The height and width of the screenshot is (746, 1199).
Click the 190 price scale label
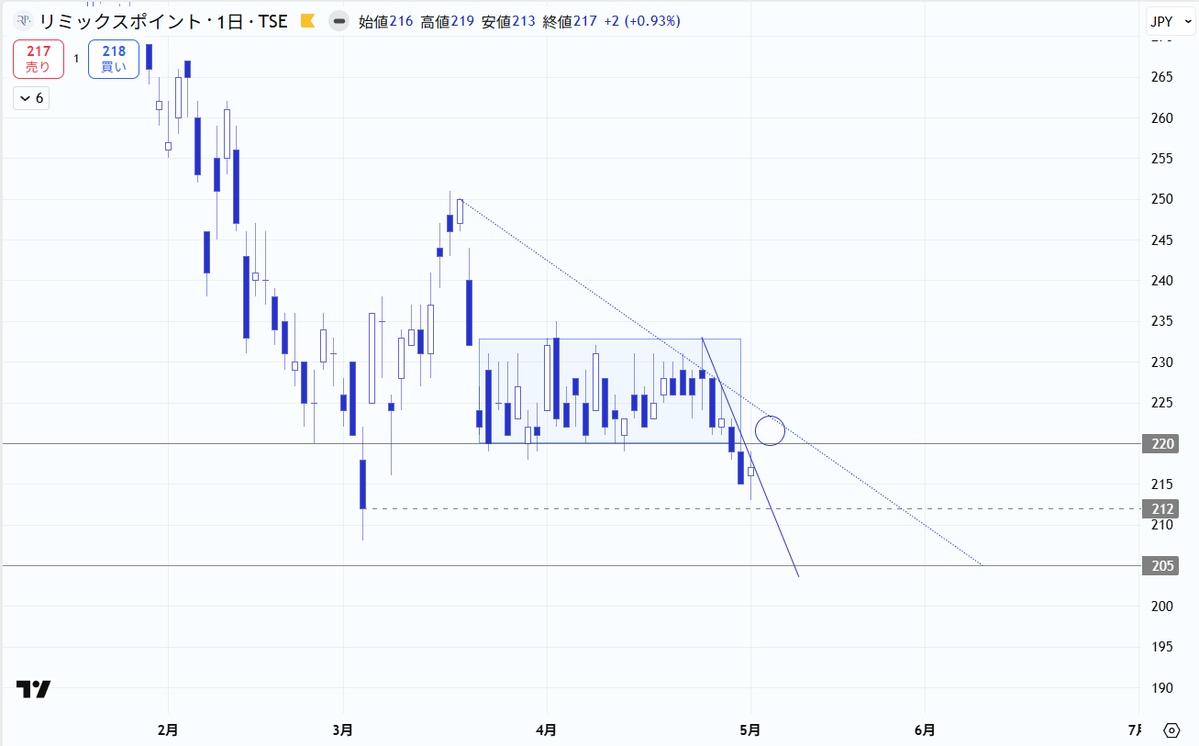click(1162, 688)
